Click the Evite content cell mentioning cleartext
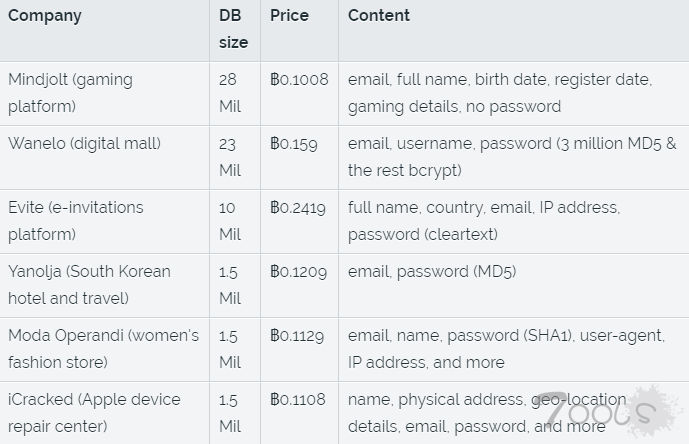This screenshot has width=689, height=444. [x=484, y=221]
